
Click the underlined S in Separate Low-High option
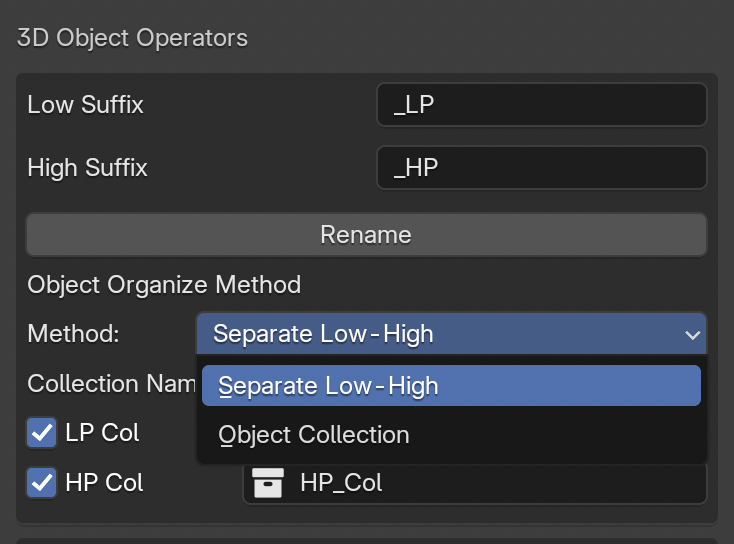point(225,386)
